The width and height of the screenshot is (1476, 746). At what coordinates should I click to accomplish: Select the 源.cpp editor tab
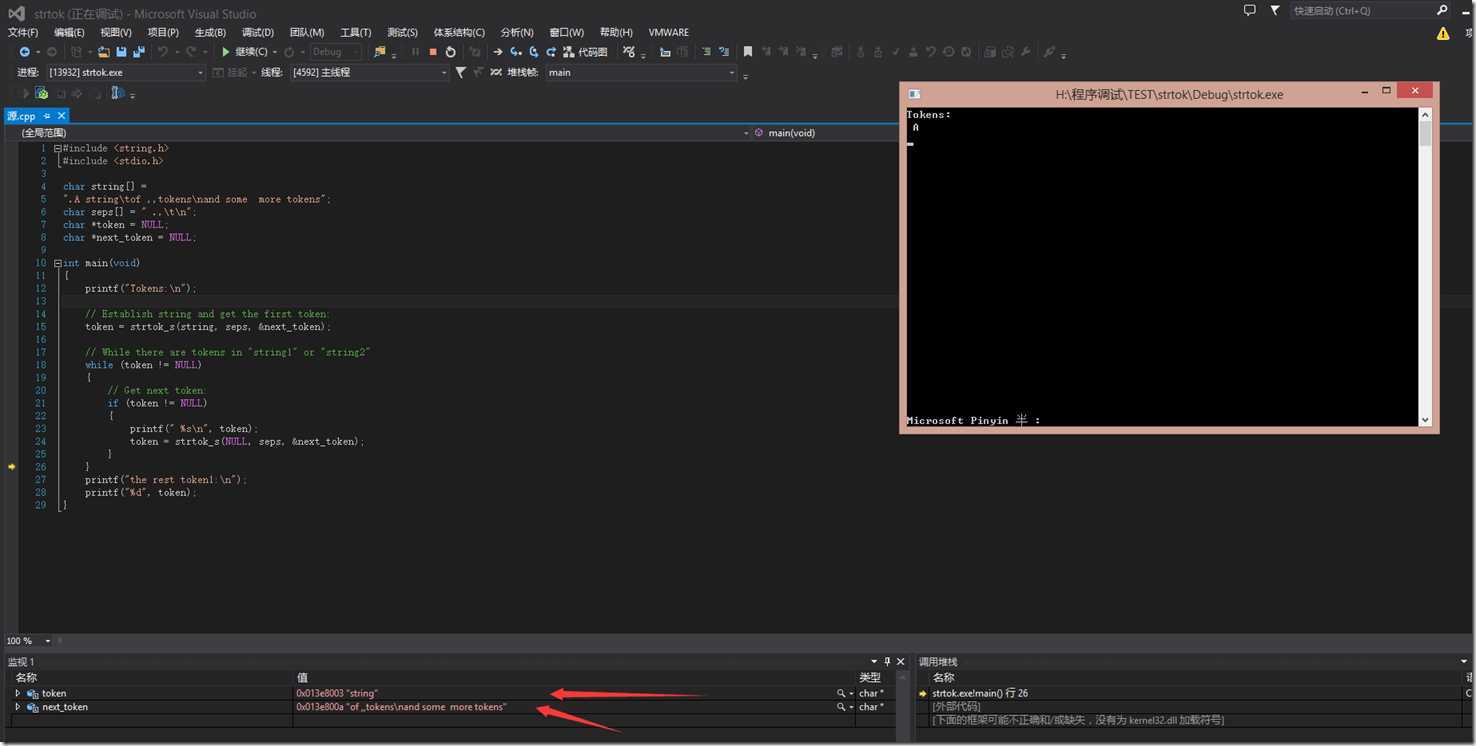click(x=20, y=116)
